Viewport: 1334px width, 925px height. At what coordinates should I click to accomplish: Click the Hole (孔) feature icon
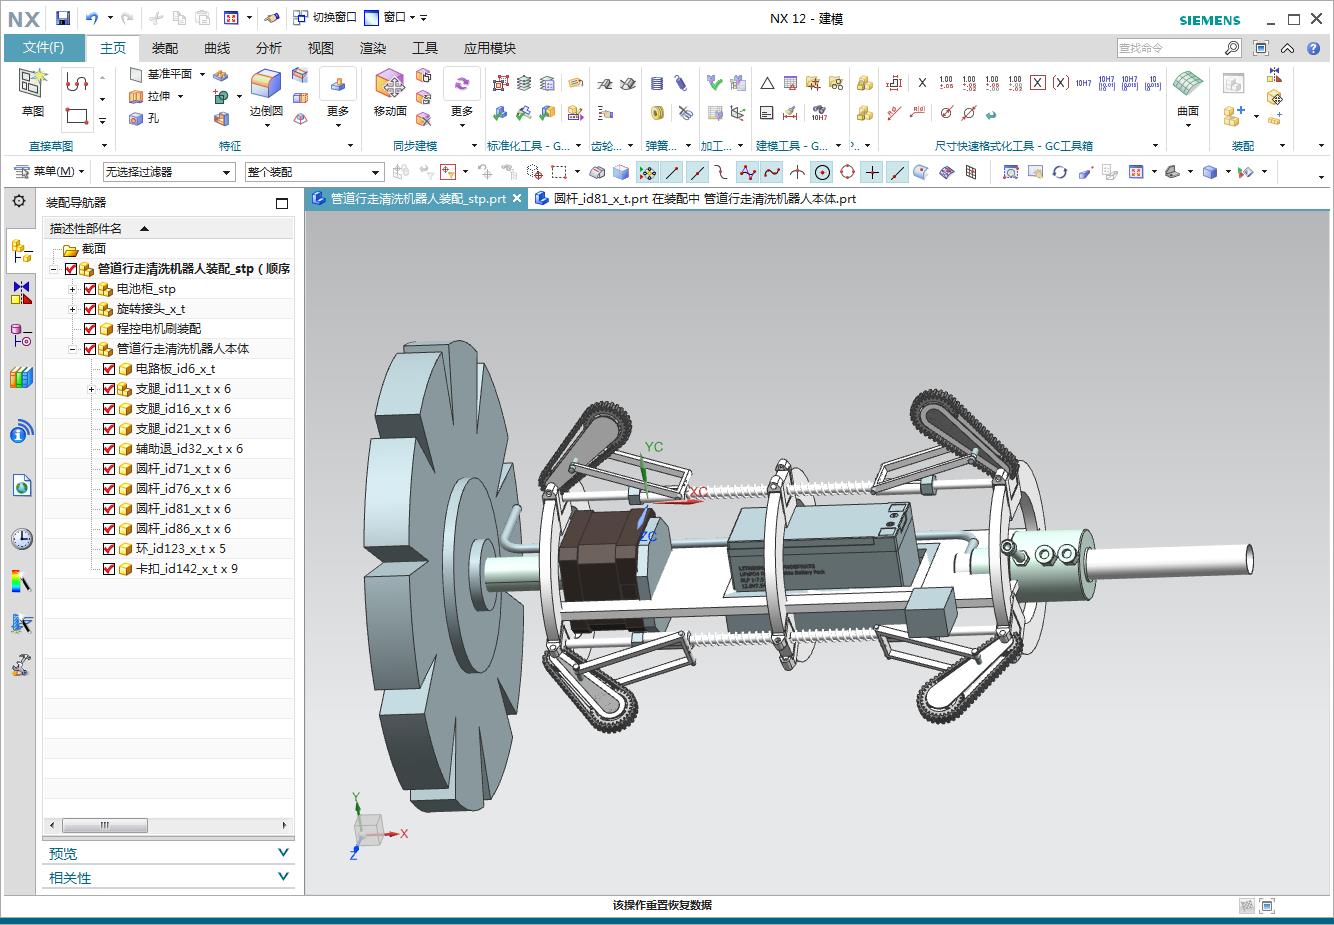(x=137, y=118)
